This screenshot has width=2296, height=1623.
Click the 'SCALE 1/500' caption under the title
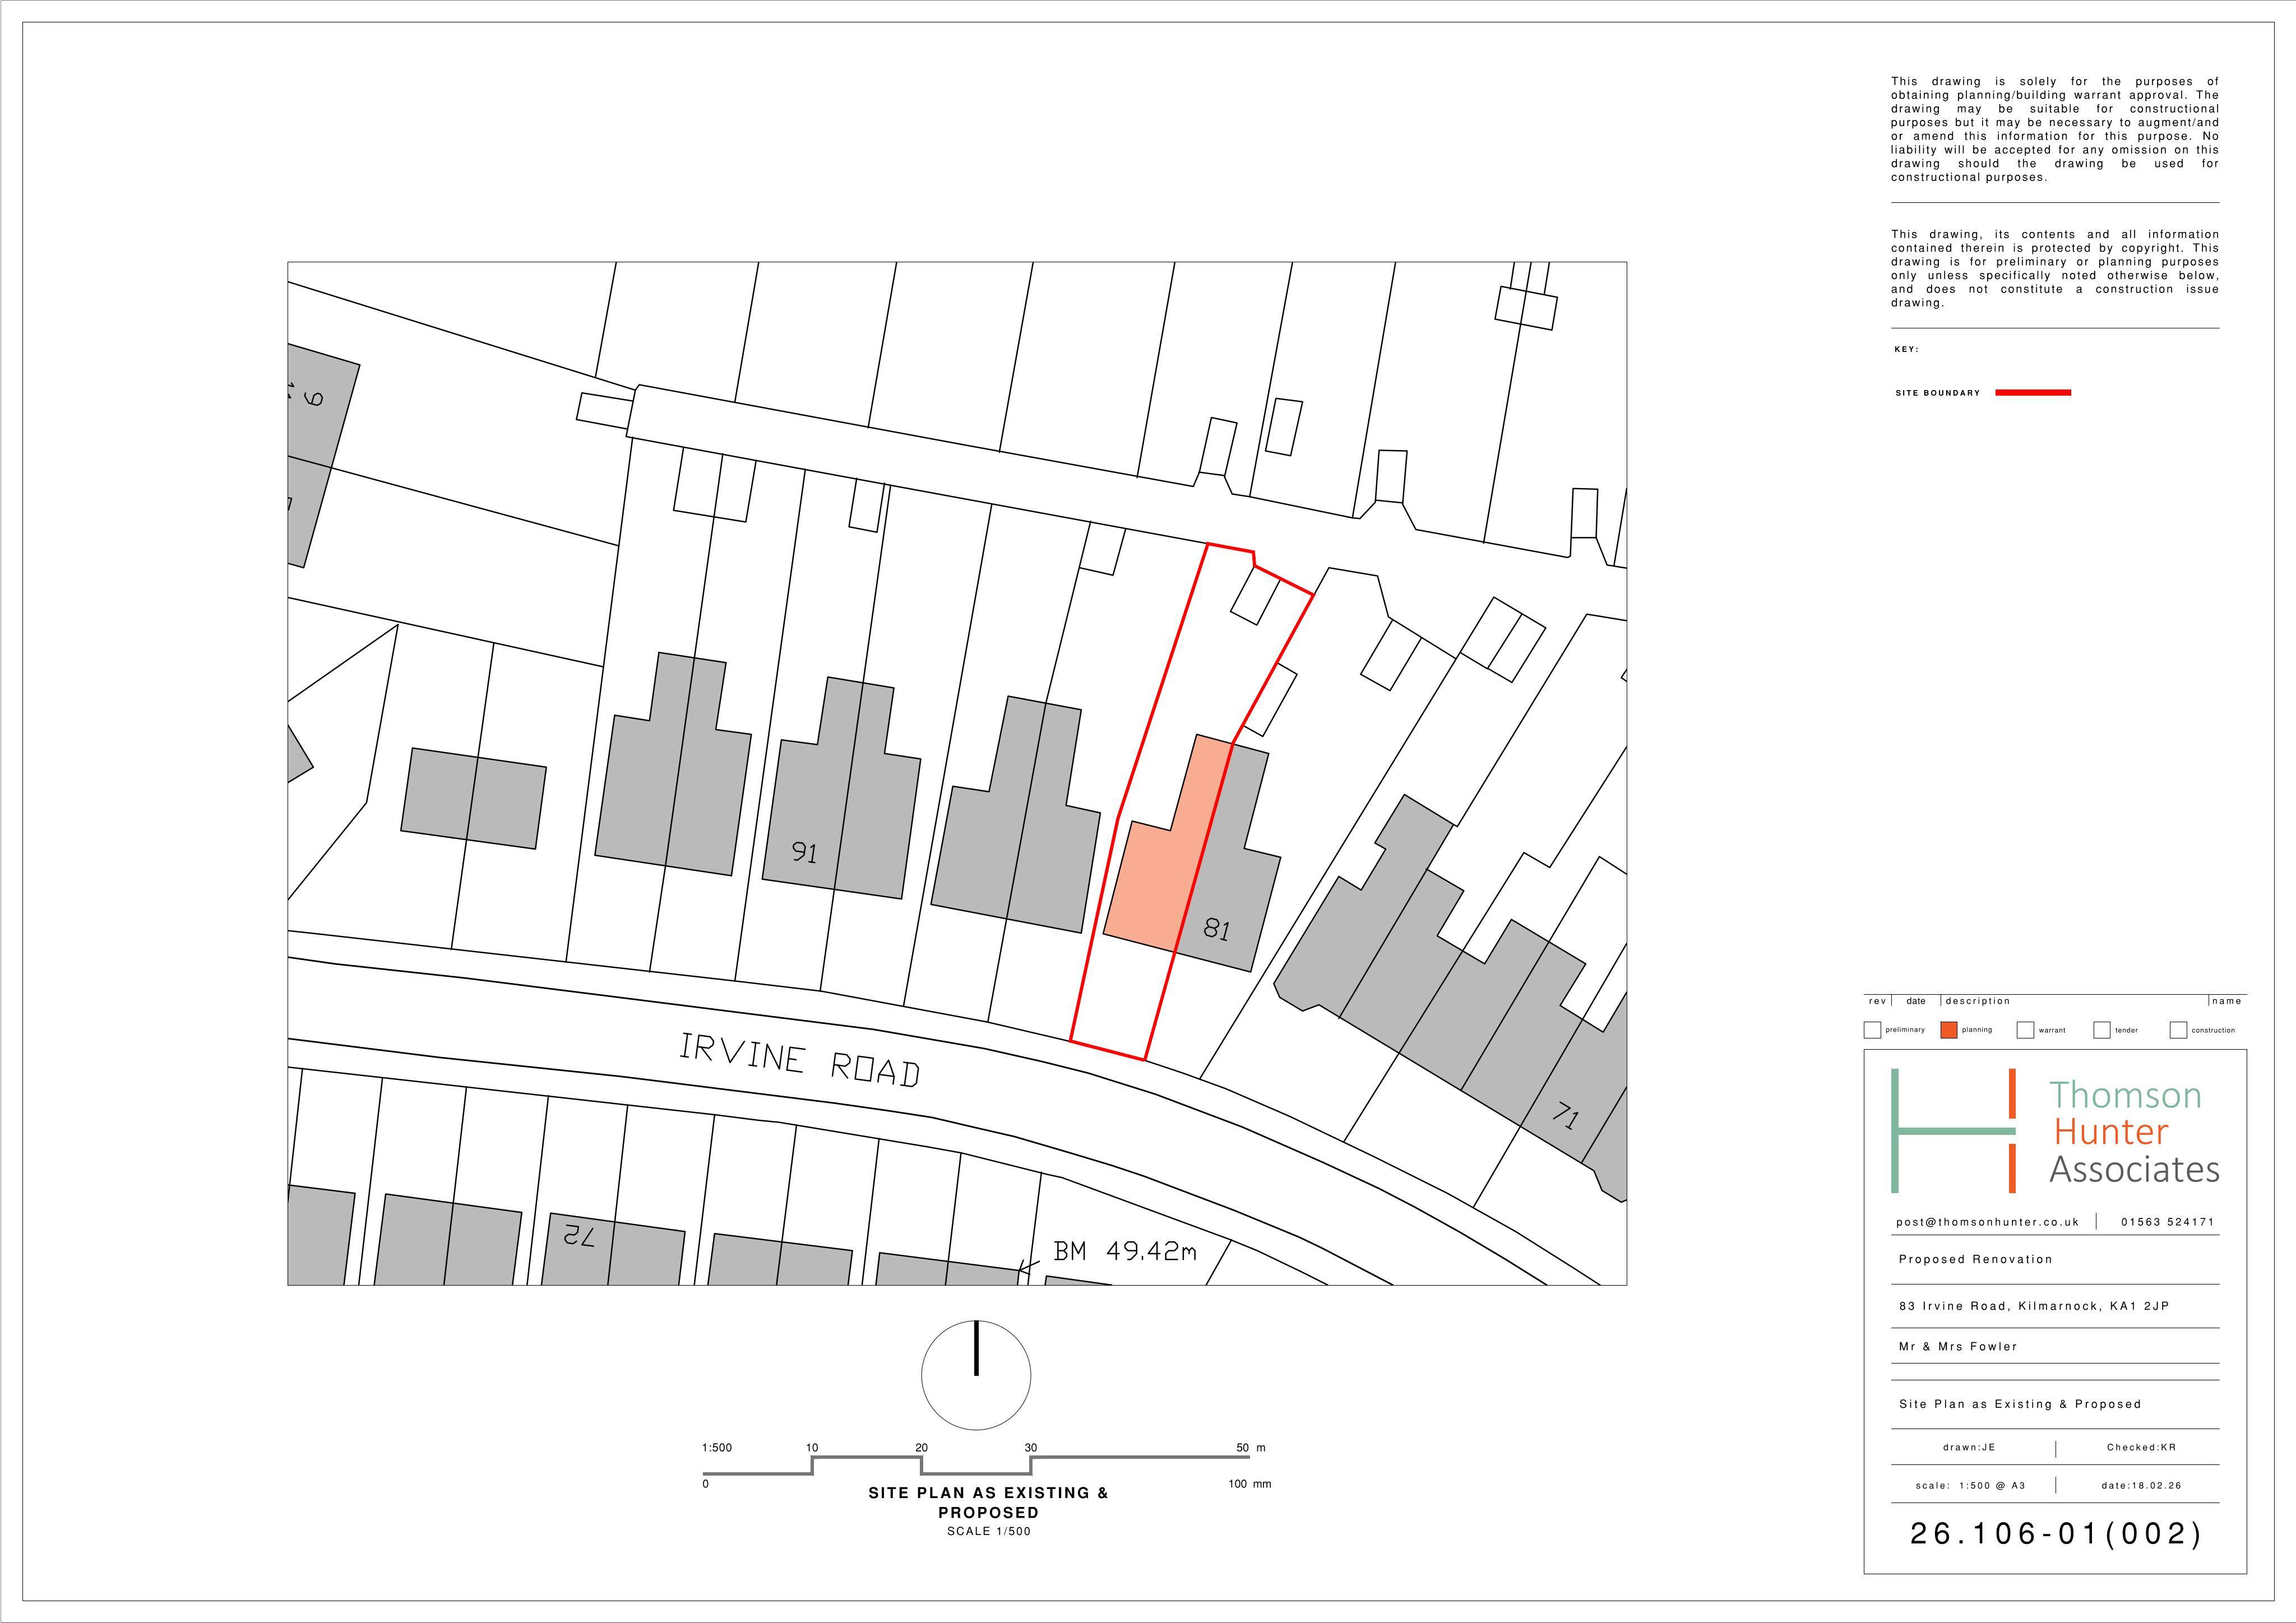(988, 1531)
